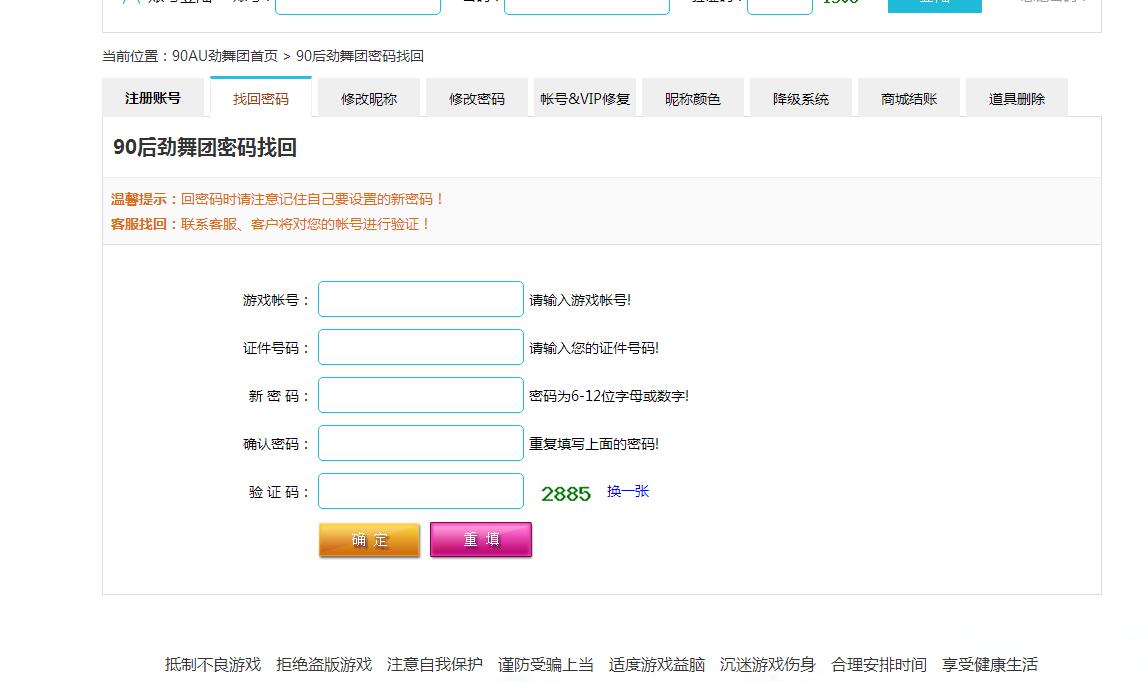This screenshot has width=1148, height=682.
Task: Switch to the 修改昵称 tab
Action: 369,98
